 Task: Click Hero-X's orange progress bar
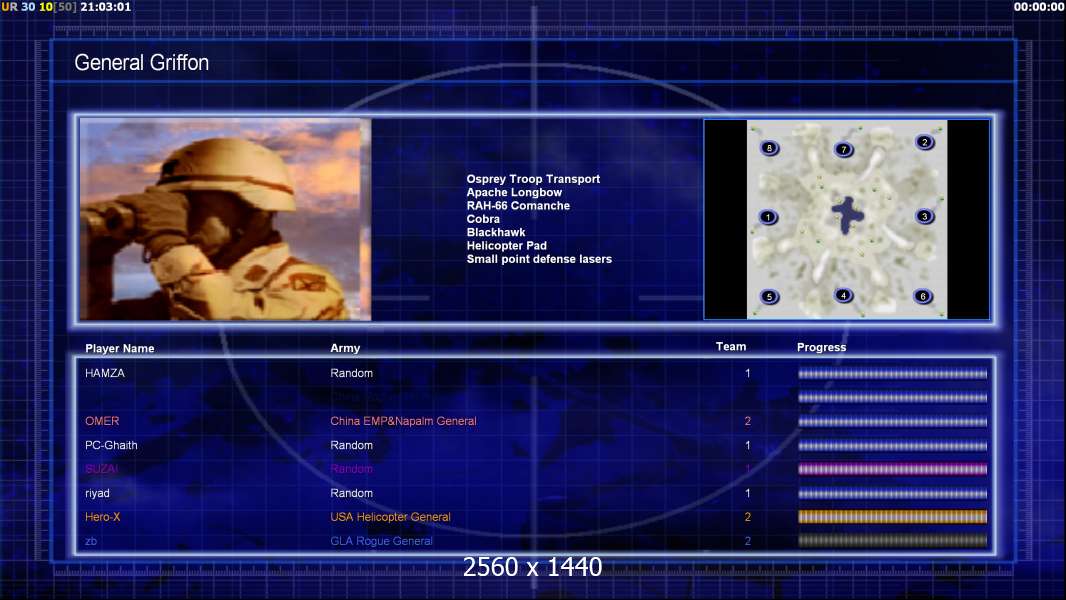[x=893, y=517]
